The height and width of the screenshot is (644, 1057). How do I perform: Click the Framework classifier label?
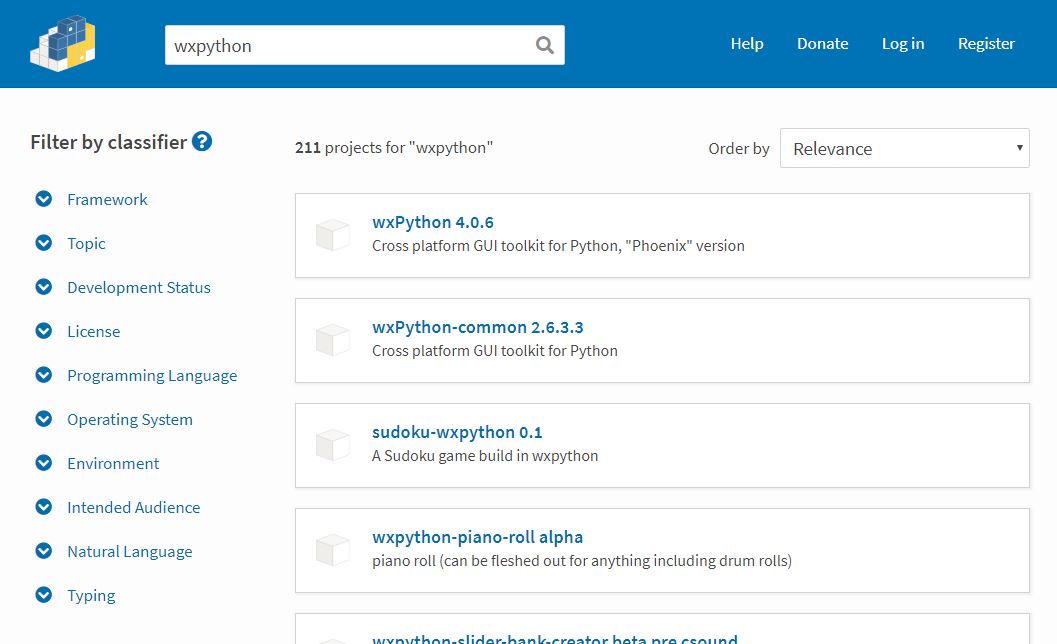click(107, 200)
